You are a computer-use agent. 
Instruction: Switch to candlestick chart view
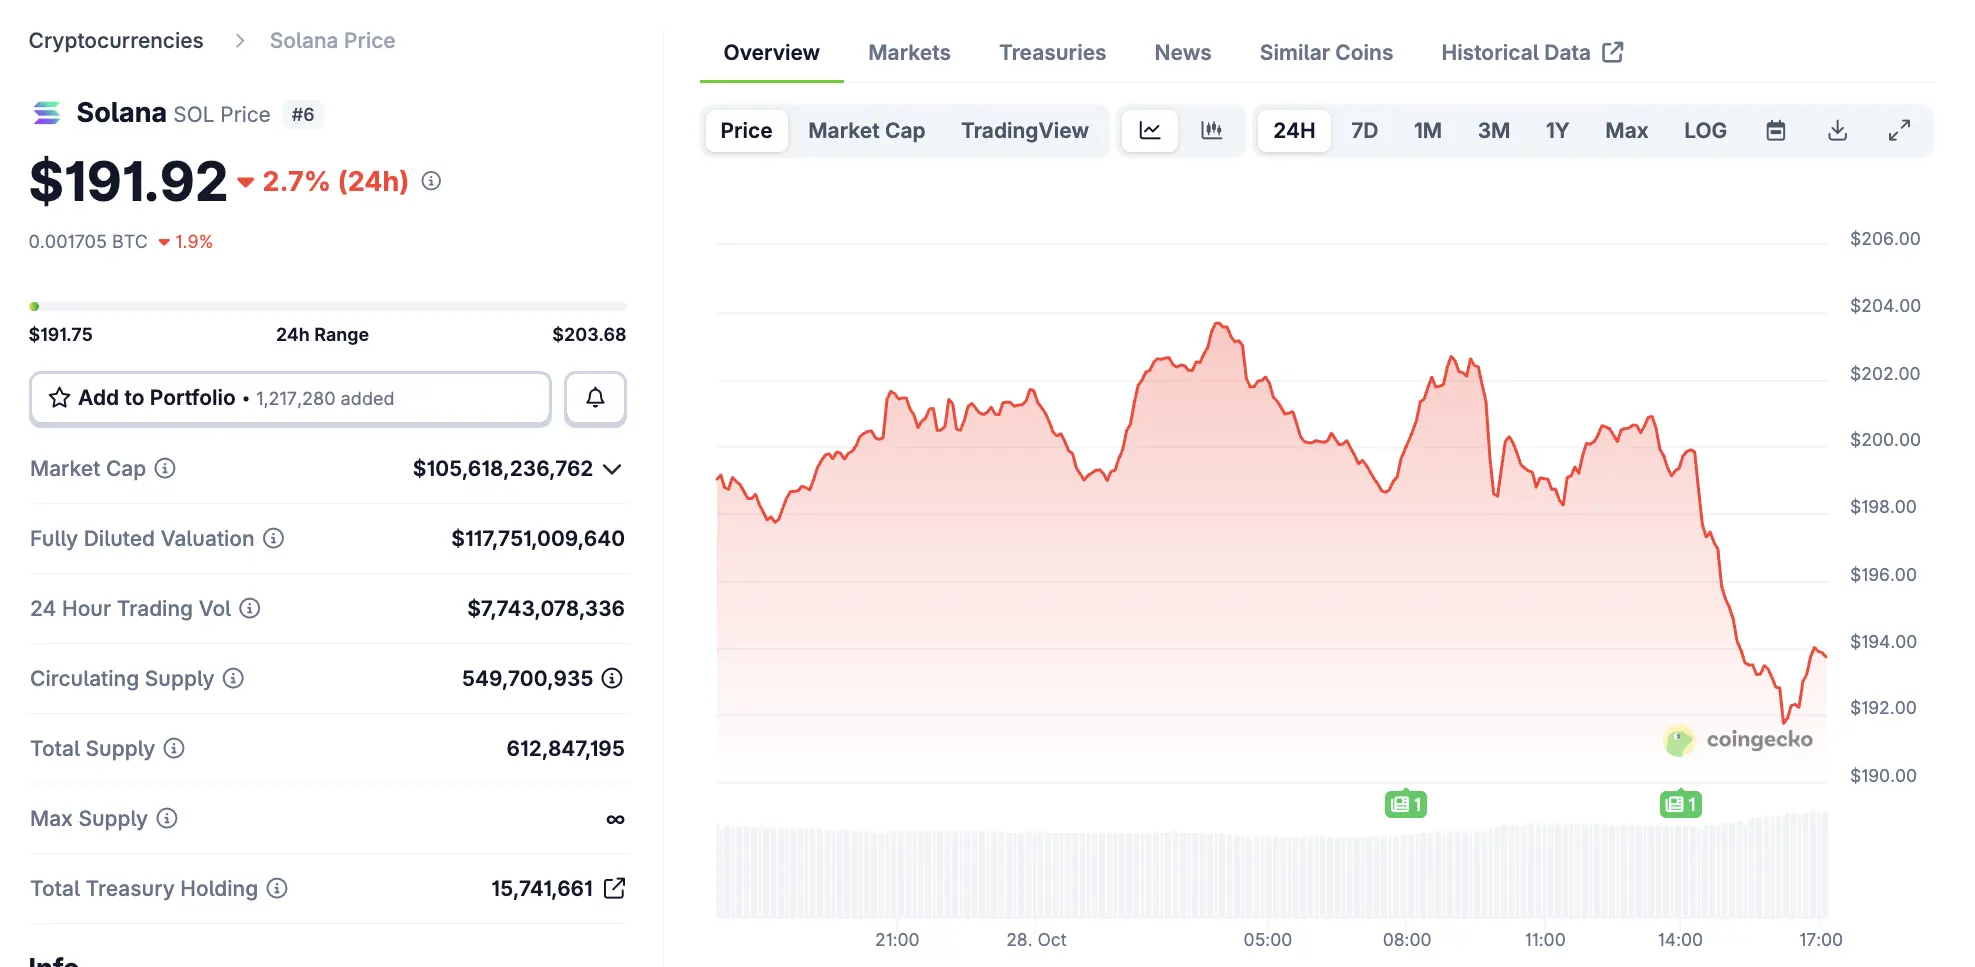pyautogui.click(x=1212, y=130)
